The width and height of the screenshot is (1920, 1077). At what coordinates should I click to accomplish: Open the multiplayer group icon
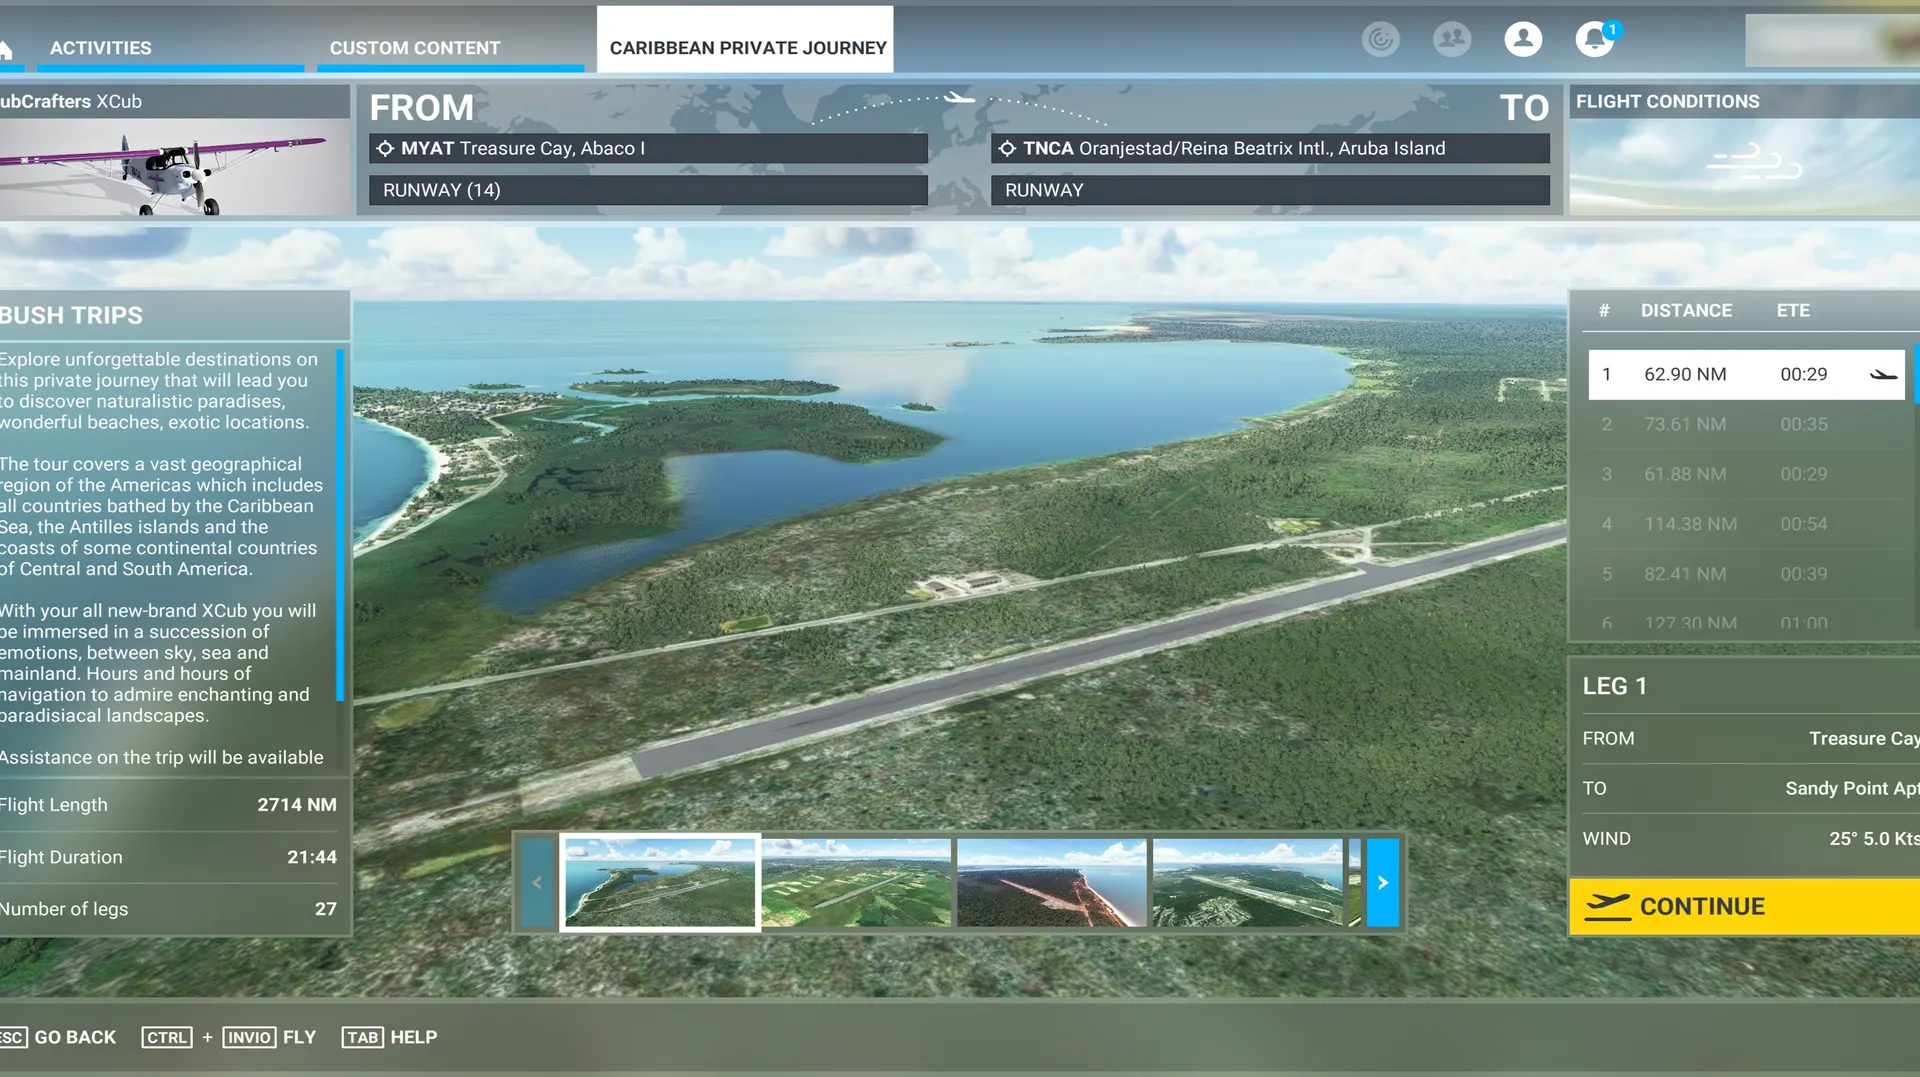click(x=1452, y=39)
